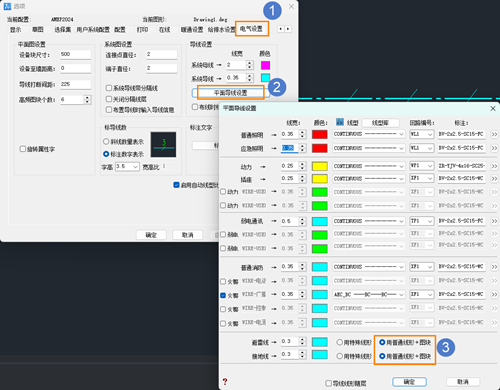This screenshot has width=500, height=390.
Task: Tick 布置导线时输入导线信息 checkbox
Action: pyautogui.click(x=109, y=109)
